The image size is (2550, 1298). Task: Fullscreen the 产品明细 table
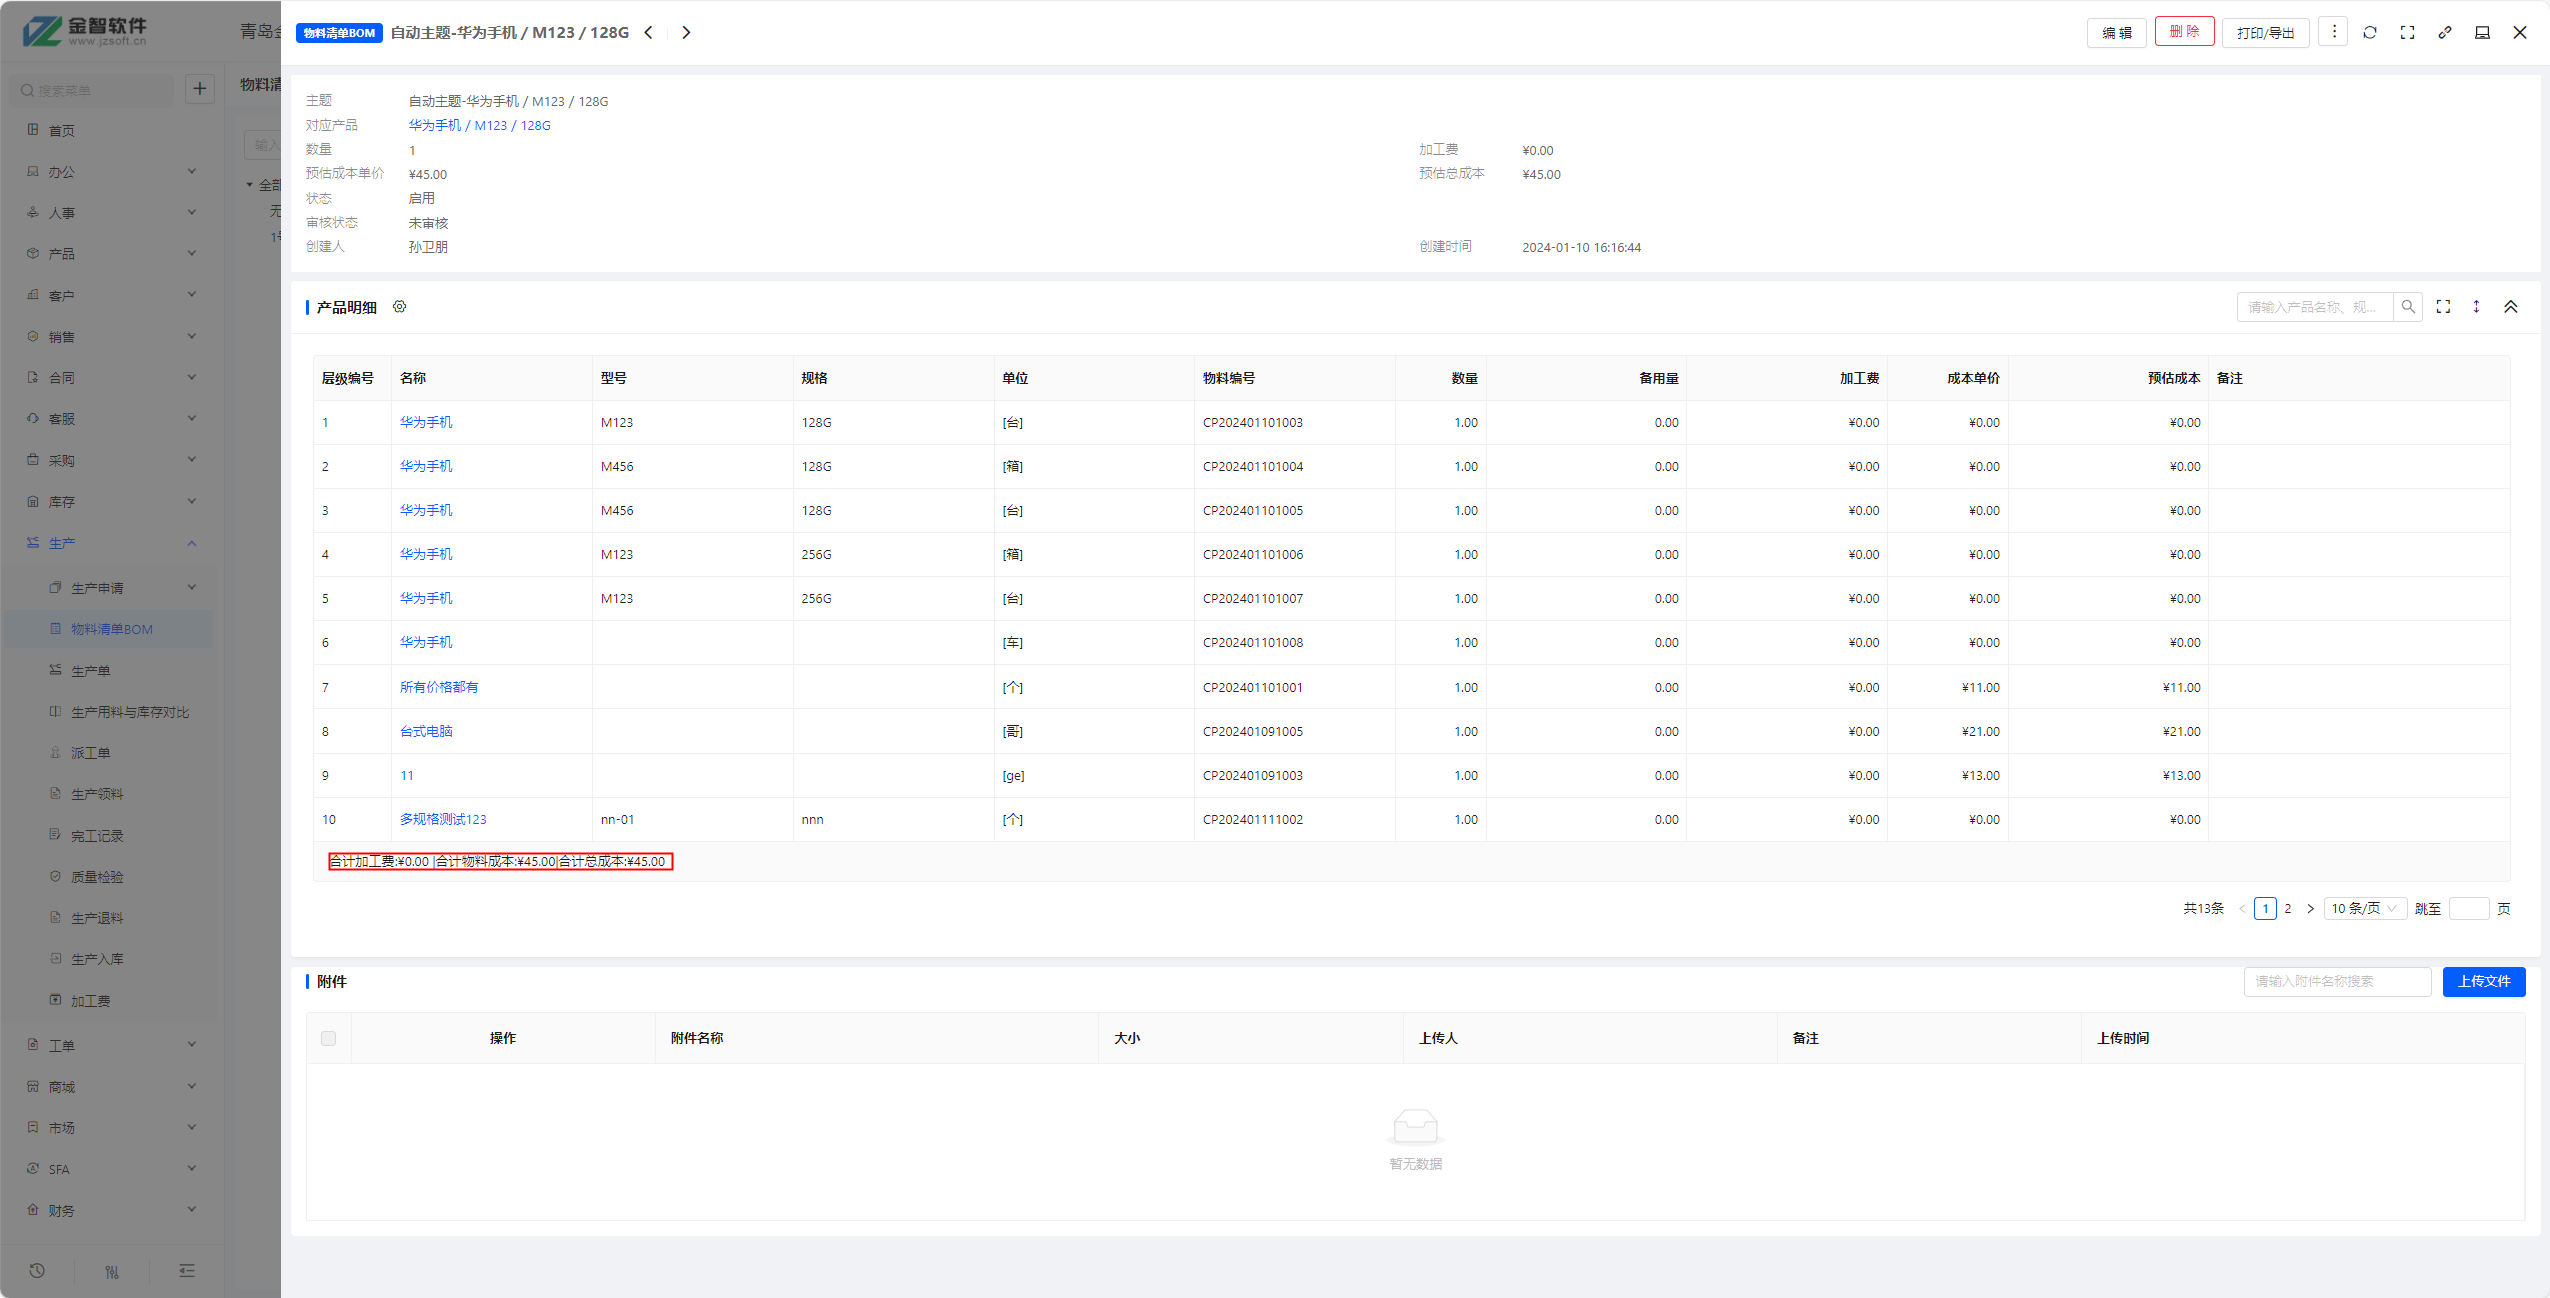(2443, 307)
